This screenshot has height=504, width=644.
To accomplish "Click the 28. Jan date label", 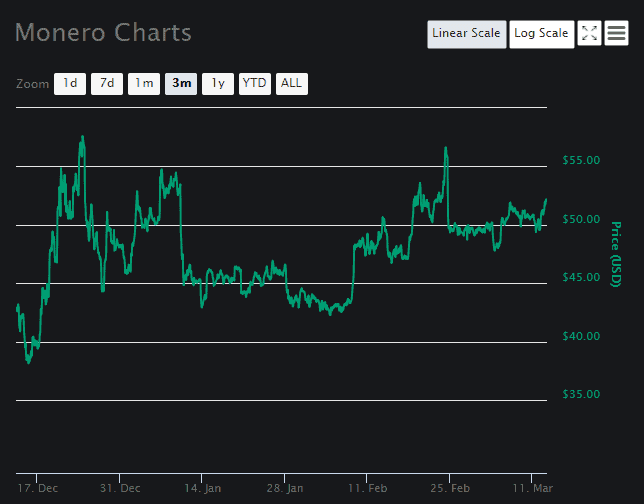I will pos(285,488).
